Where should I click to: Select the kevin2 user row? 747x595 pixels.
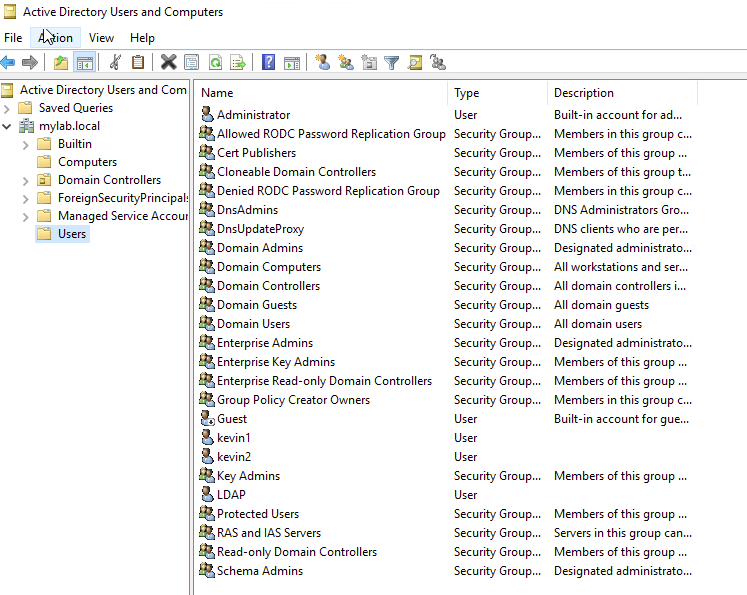click(233, 456)
